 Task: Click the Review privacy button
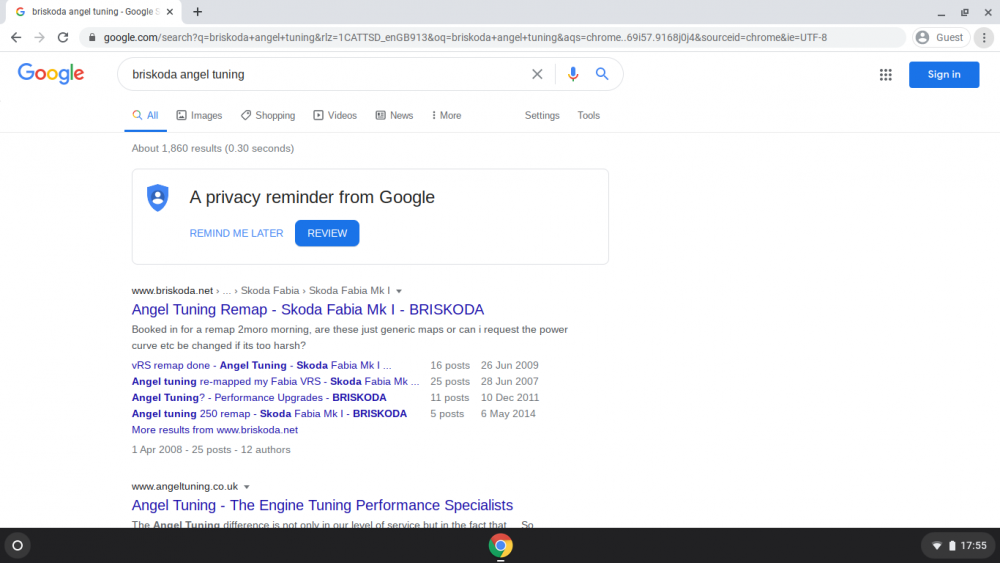[327, 233]
